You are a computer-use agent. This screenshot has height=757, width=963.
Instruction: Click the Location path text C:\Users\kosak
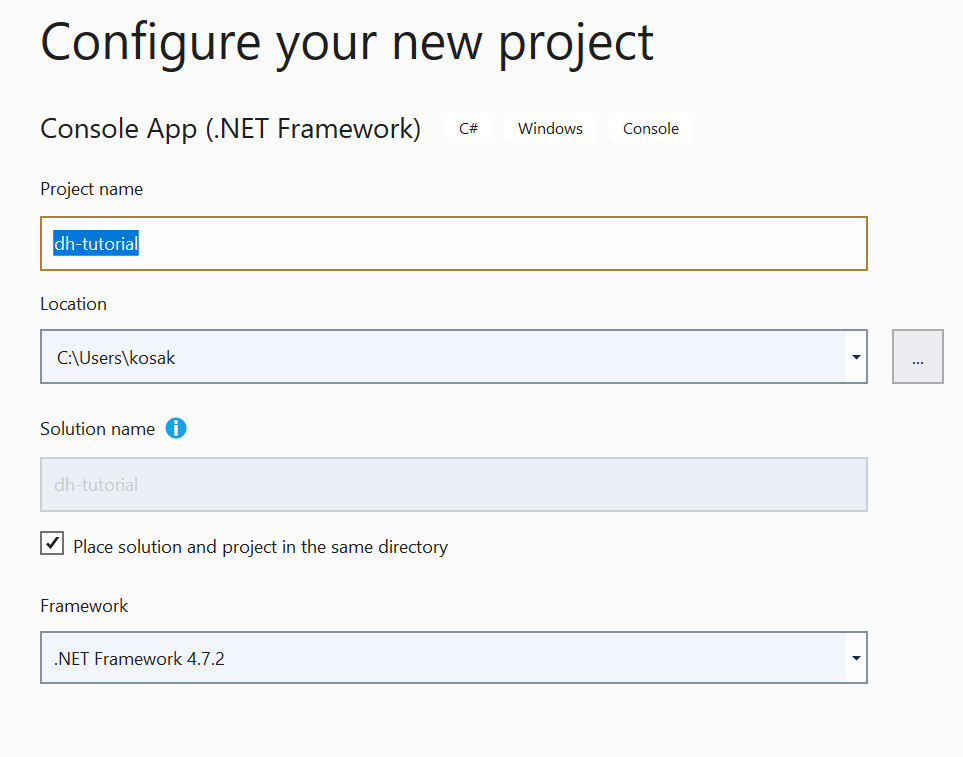point(116,357)
